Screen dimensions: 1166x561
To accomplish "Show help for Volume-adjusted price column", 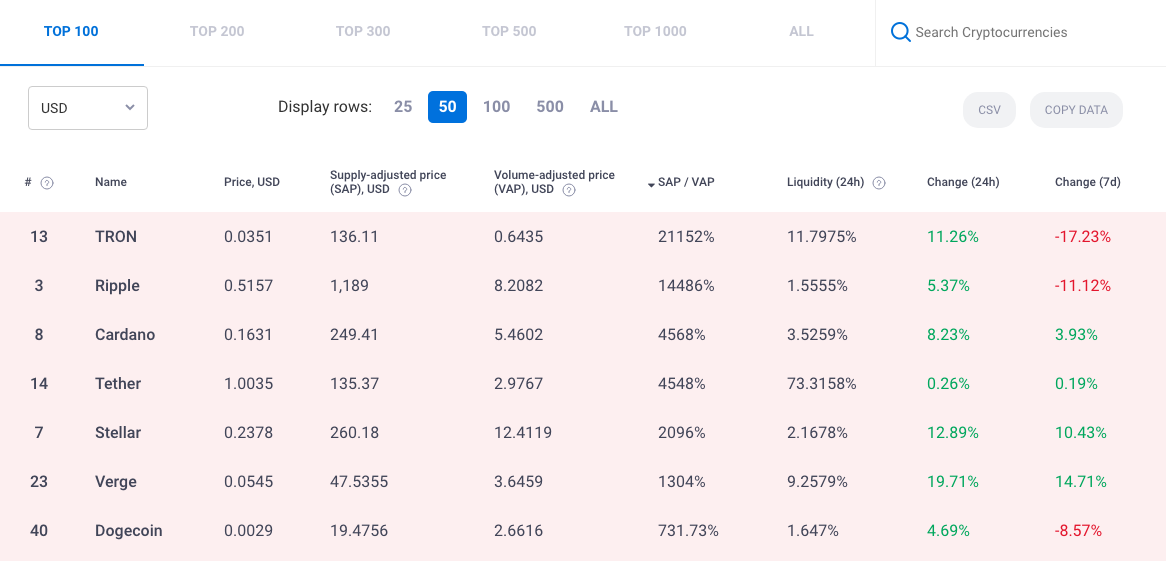I will [569, 190].
